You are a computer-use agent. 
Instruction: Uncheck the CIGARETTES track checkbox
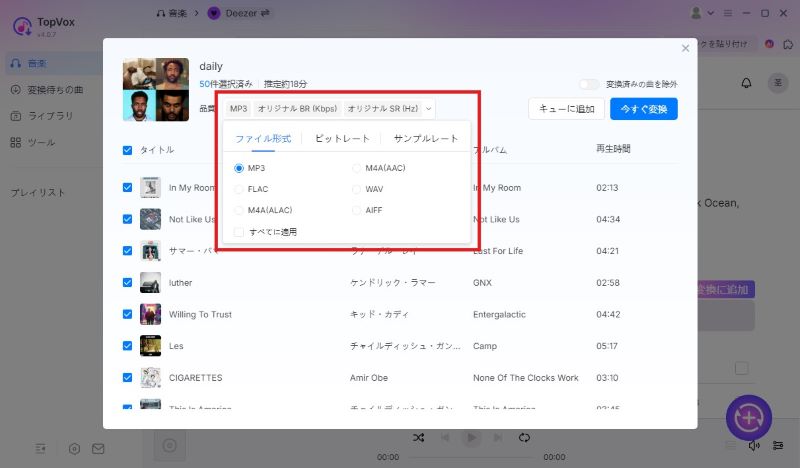click(128, 378)
